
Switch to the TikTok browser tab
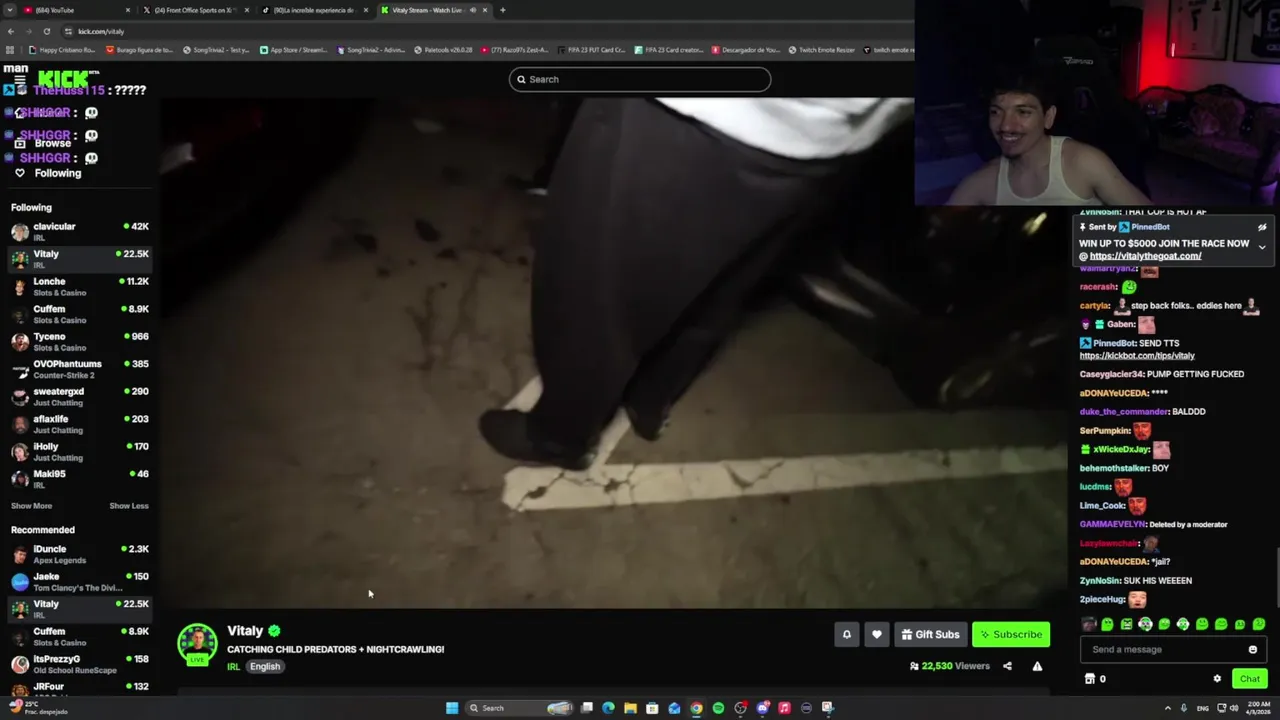pyautogui.click(x=315, y=10)
